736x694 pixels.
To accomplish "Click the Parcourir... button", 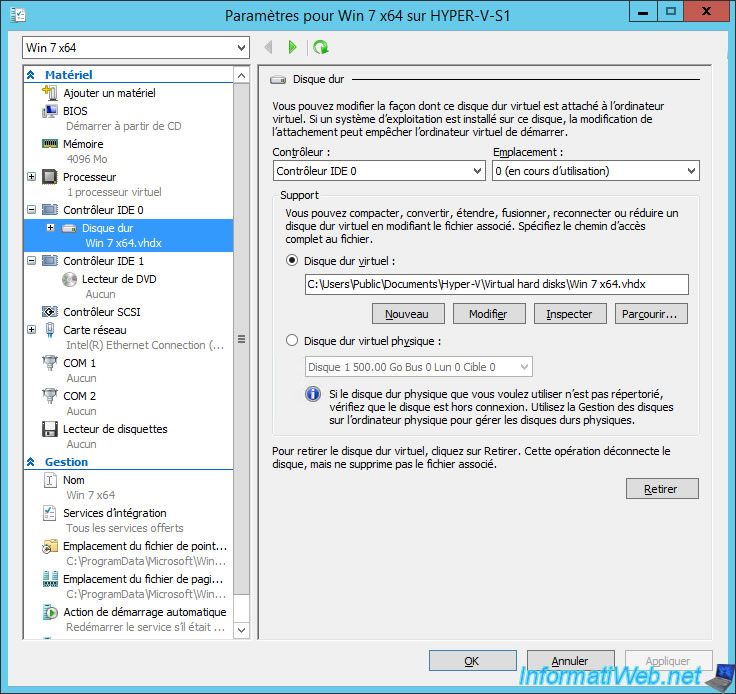I will point(651,313).
